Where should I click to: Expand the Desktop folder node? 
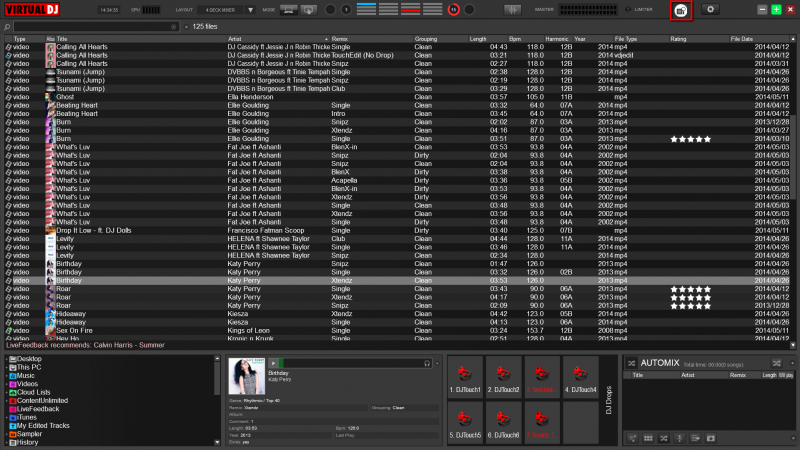coord(7,359)
